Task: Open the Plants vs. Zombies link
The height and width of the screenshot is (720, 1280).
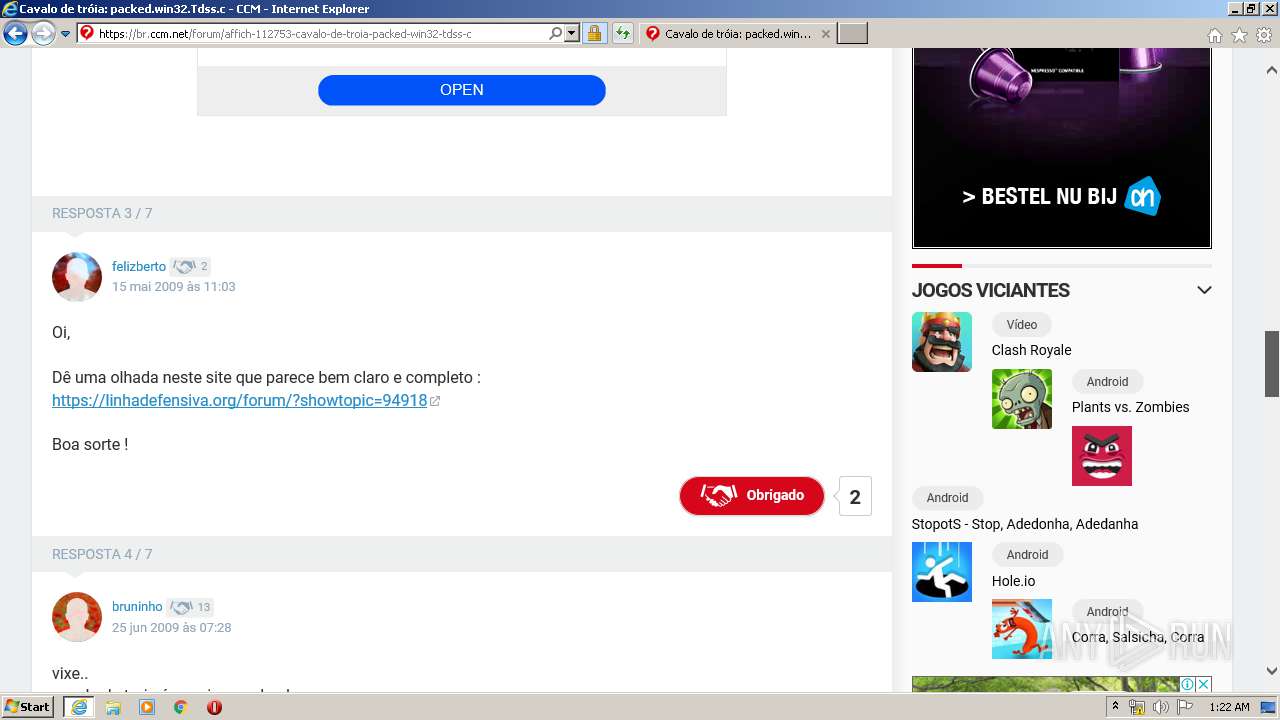Action: click(x=1130, y=407)
